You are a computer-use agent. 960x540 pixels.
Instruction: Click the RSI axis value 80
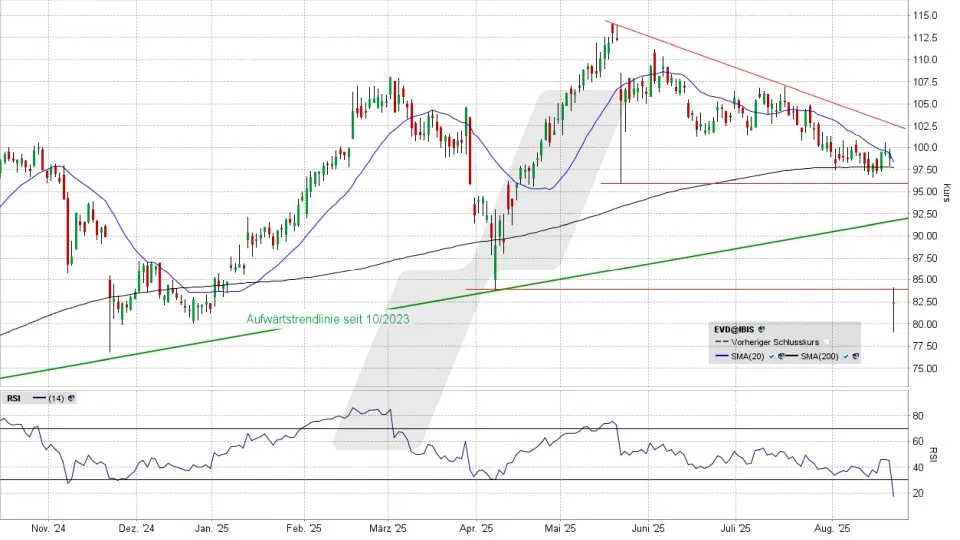(918, 416)
